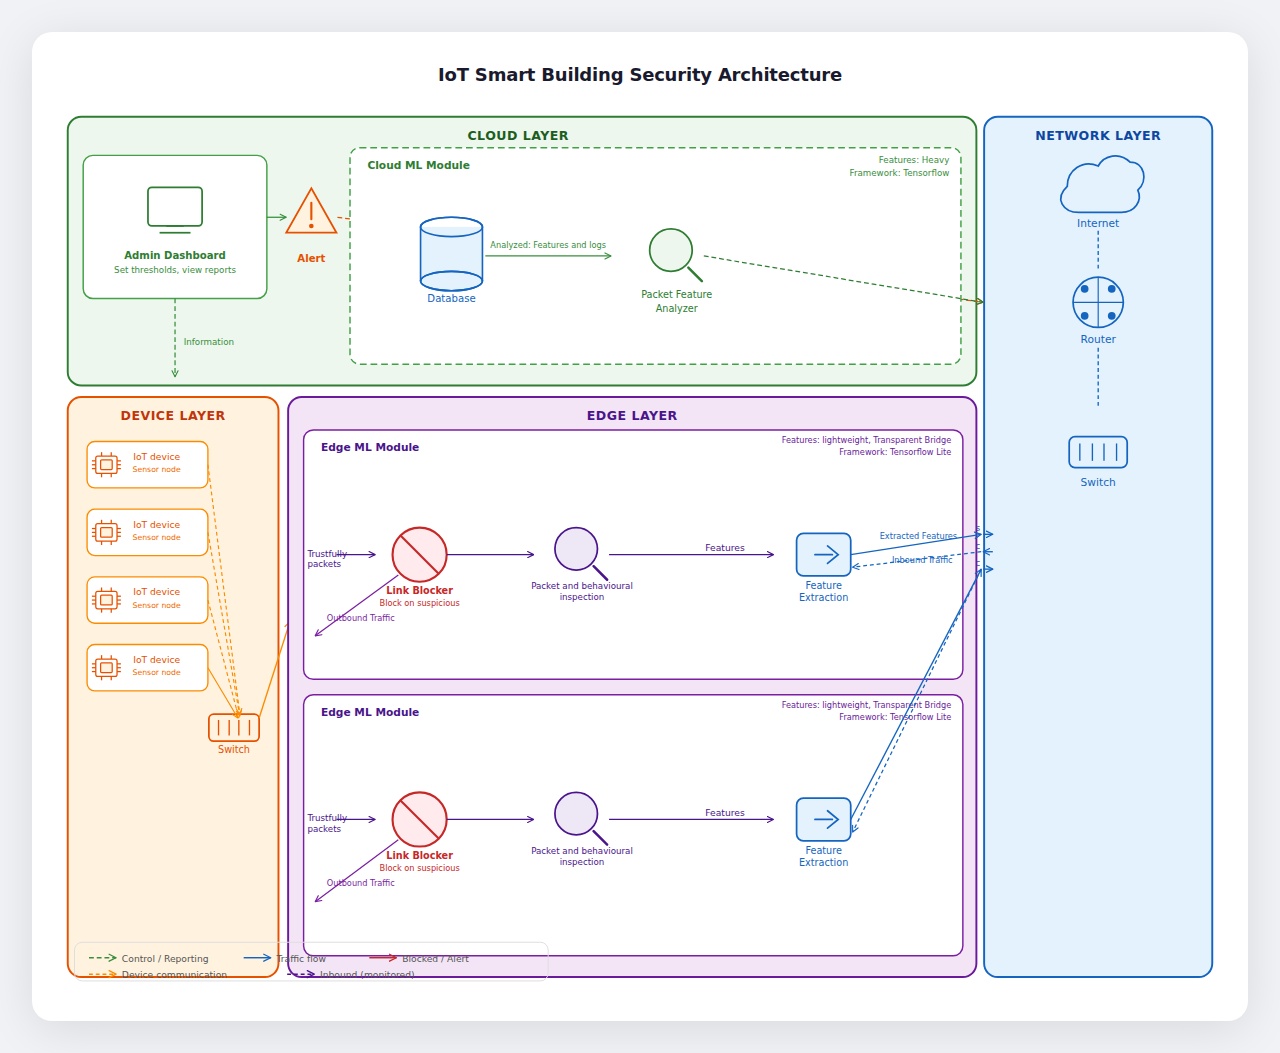Screen dimensions: 1280x1053
Task: Select 'Framework: Tensorflow Lite' in lower Edge module
Action: coord(895,717)
